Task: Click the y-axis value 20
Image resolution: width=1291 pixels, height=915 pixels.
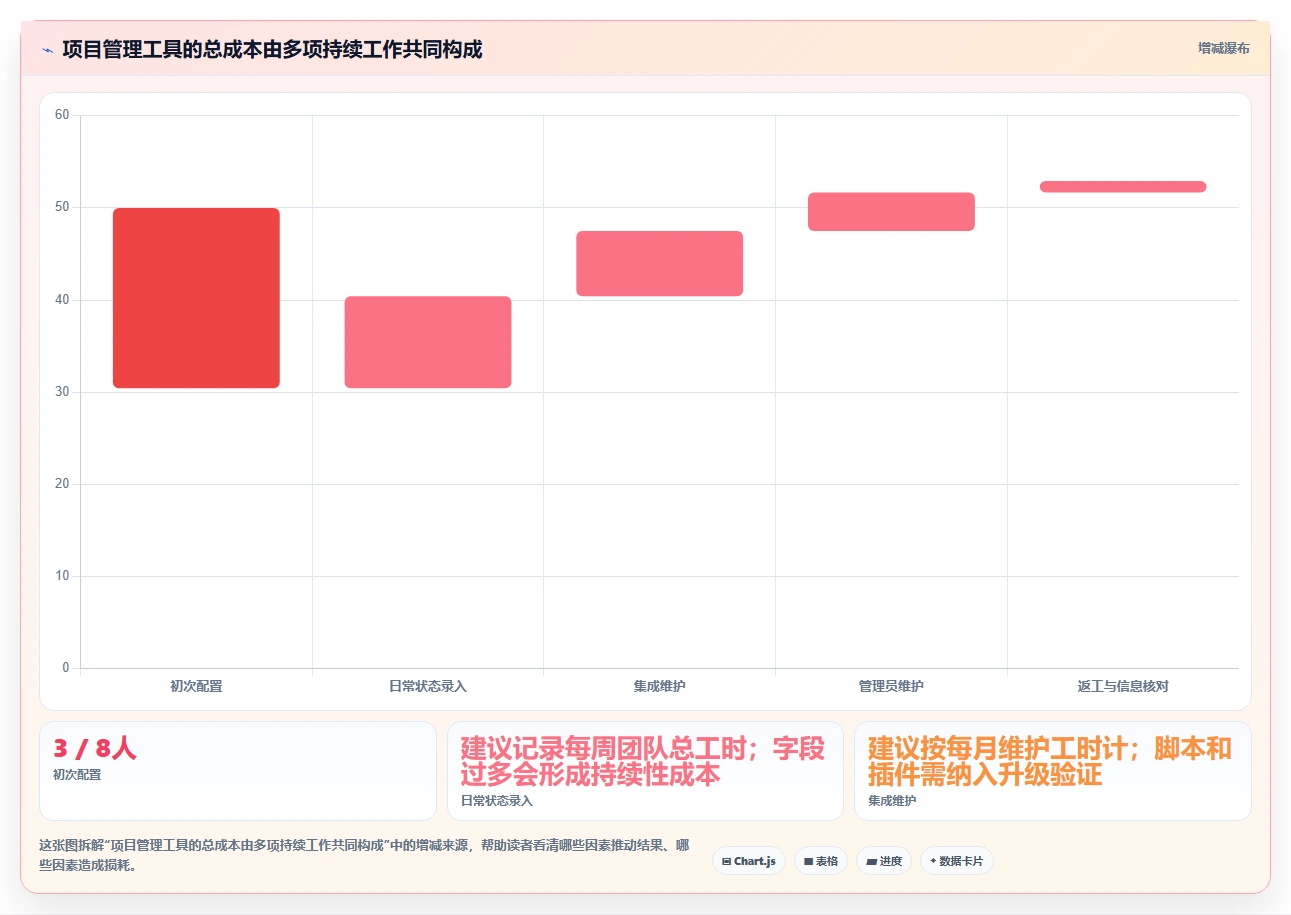Action: tap(62, 484)
